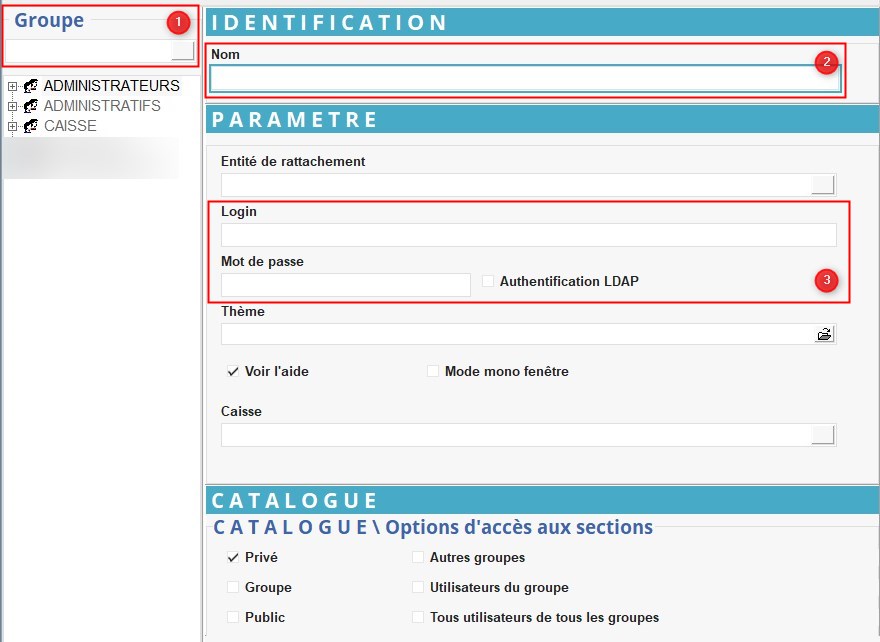The height and width of the screenshot is (642, 880).
Task: Click the ADMINISTRATEURS group icon
Action: point(31,86)
